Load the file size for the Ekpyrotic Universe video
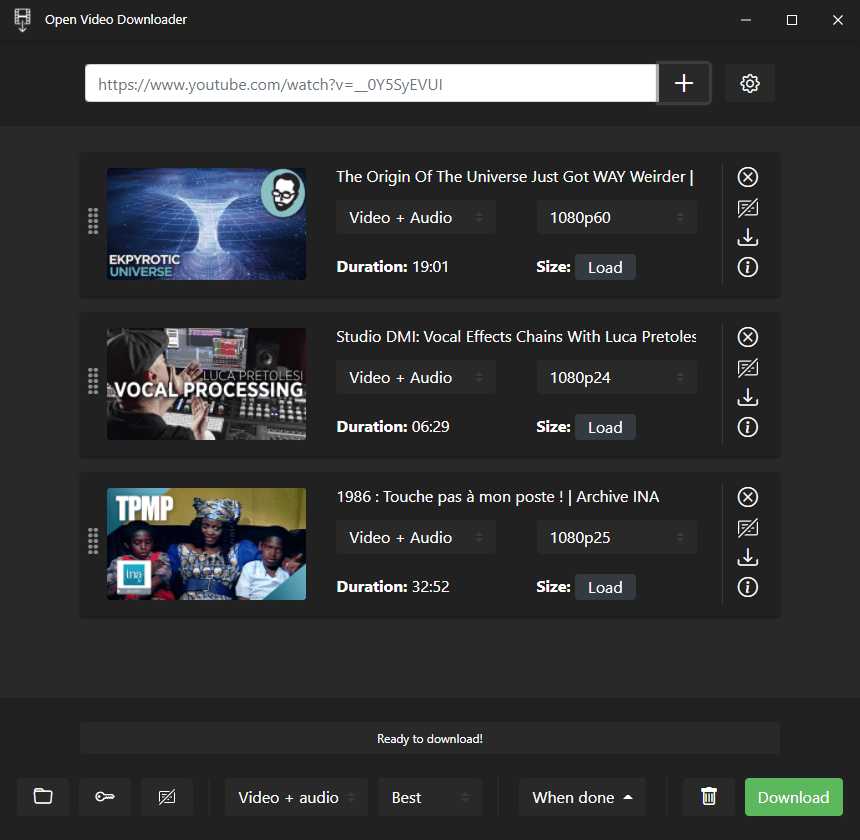 605,267
